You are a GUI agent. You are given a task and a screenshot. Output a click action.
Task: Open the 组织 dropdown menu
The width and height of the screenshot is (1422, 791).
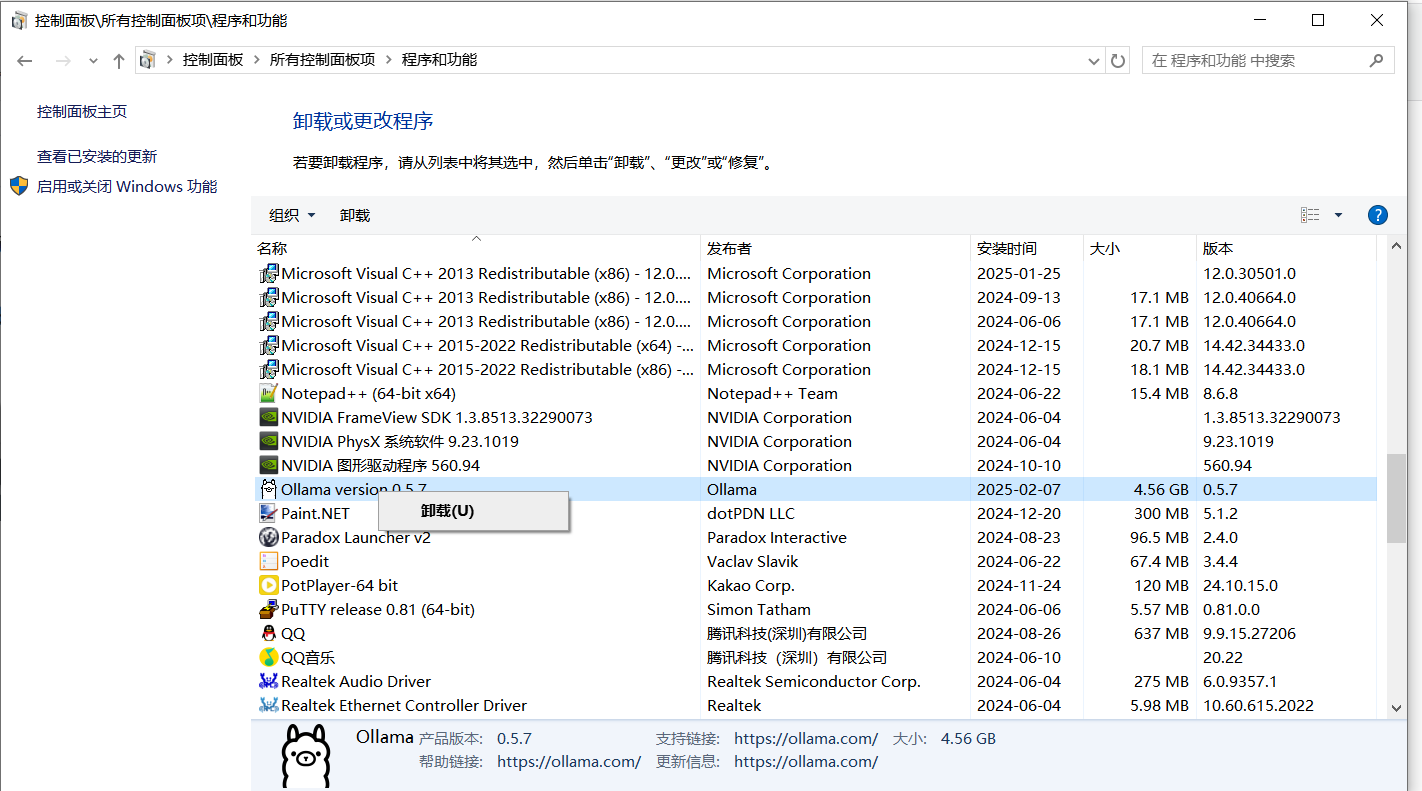pos(292,215)
